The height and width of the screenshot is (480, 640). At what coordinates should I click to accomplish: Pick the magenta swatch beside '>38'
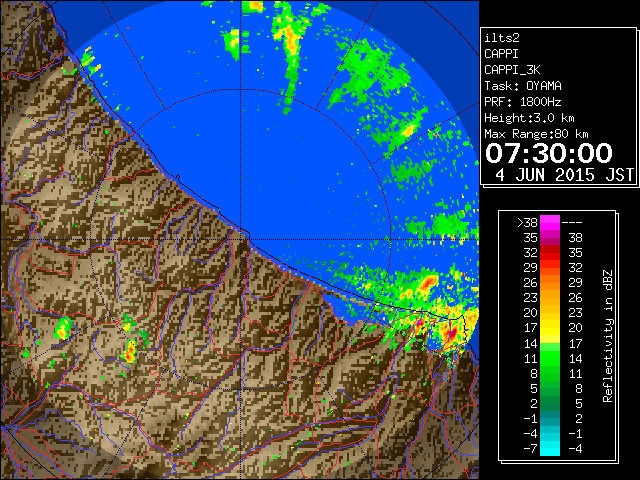click(x=550, y=223)
